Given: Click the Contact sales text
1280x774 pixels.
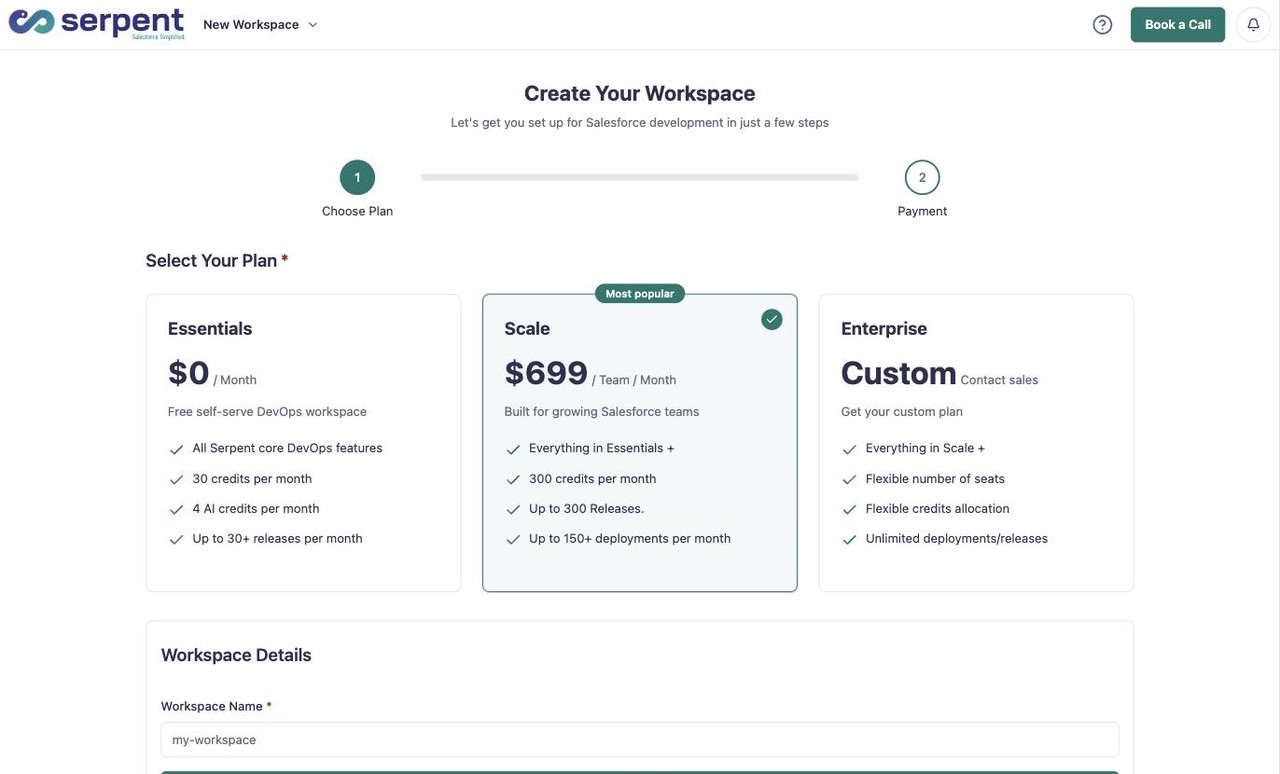Looking at the screenshot, I should [999, 380].
